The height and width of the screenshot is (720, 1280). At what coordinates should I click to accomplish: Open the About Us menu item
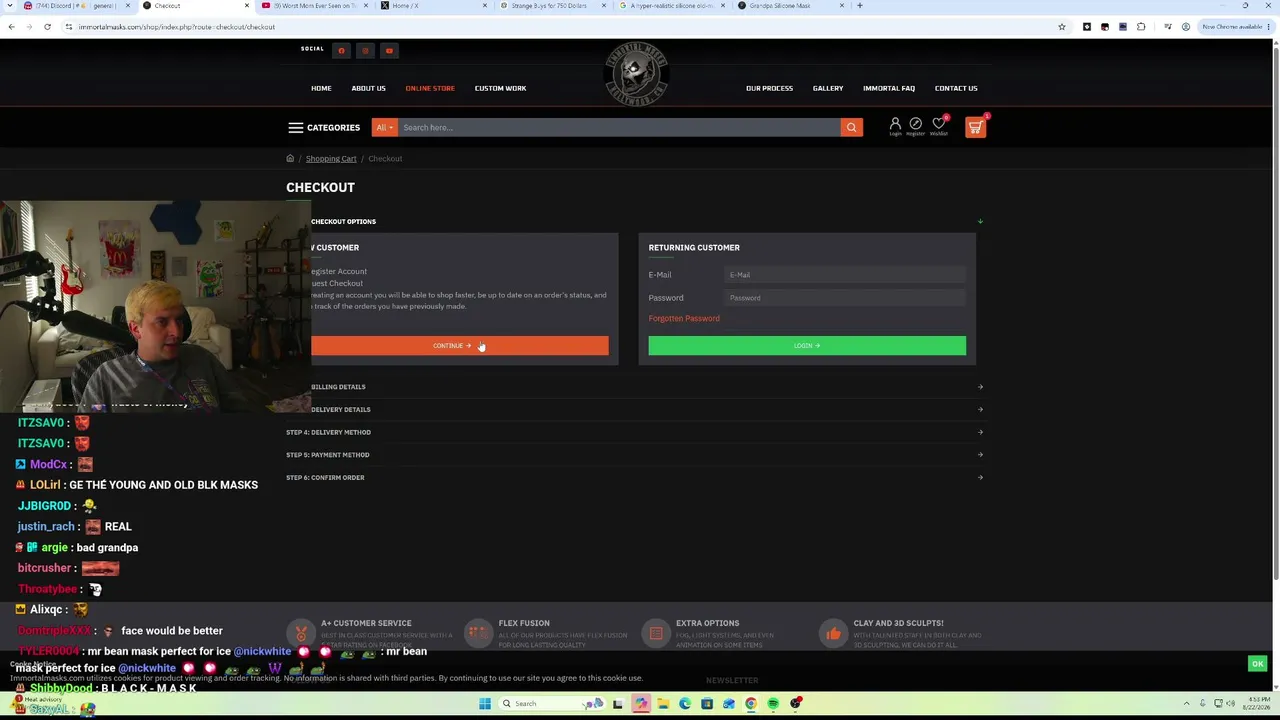[x=368, y=88]
